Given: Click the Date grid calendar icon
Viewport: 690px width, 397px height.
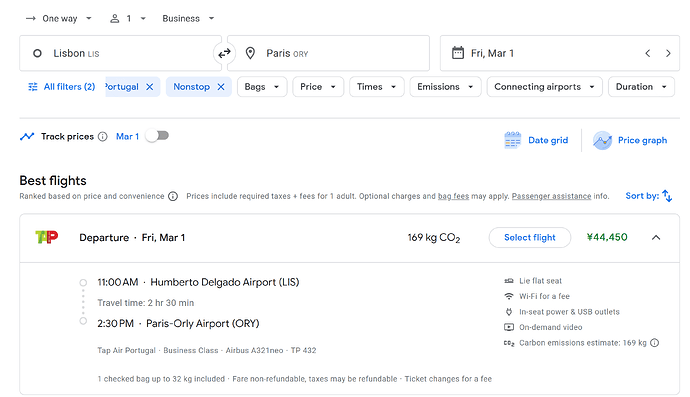Looking at the screenshot, I should [512, 140].
